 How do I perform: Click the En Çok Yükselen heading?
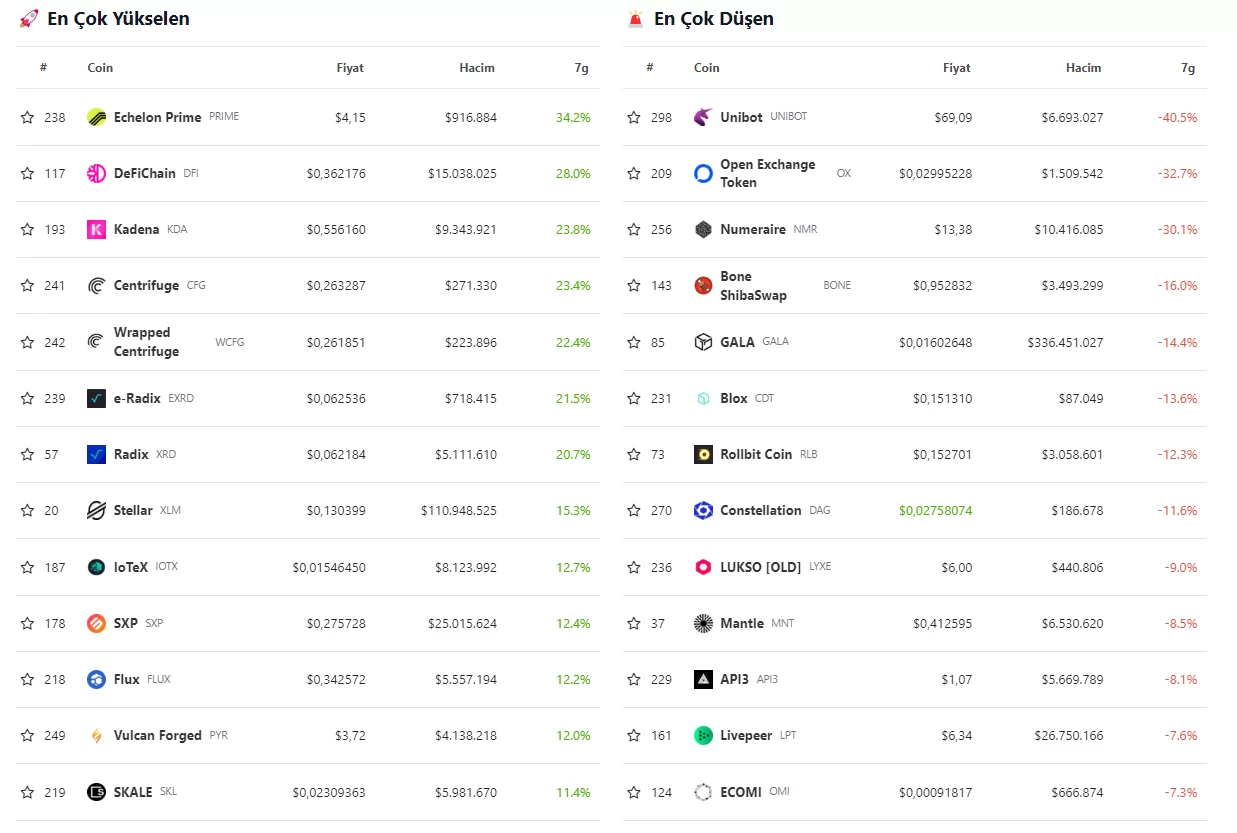coord(118,18)
